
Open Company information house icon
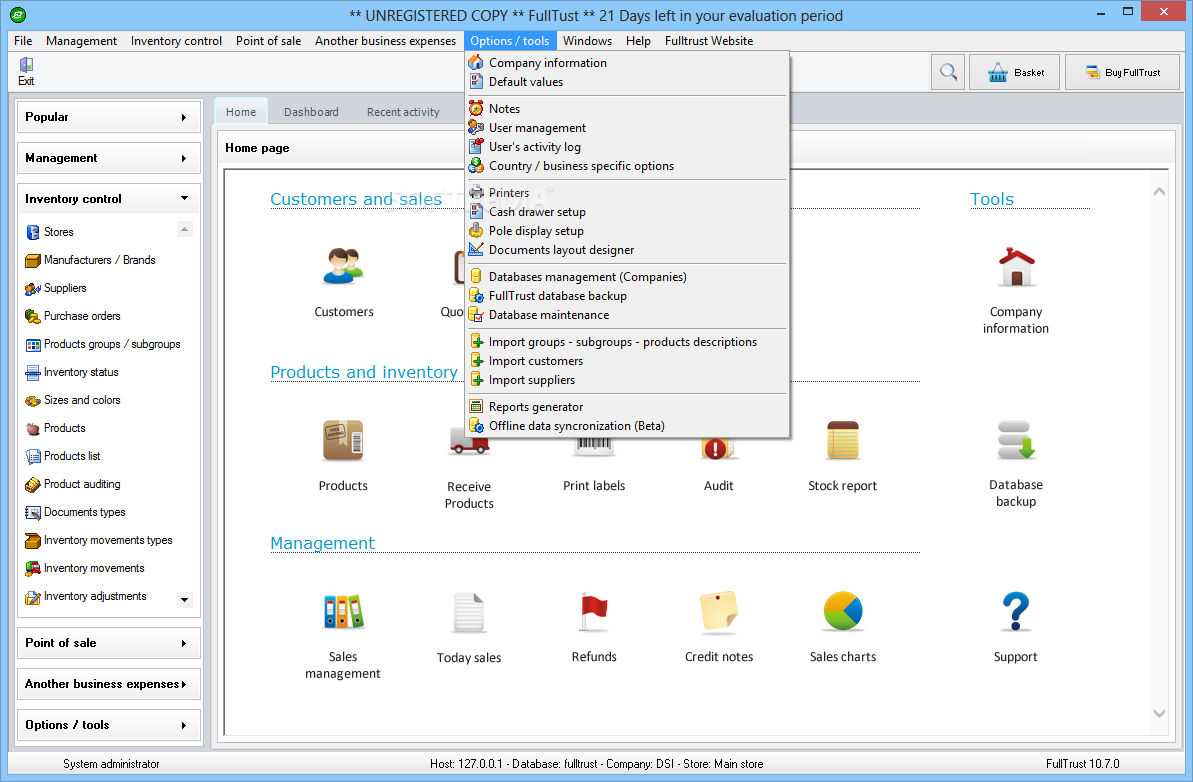(x=1016, y=266)
